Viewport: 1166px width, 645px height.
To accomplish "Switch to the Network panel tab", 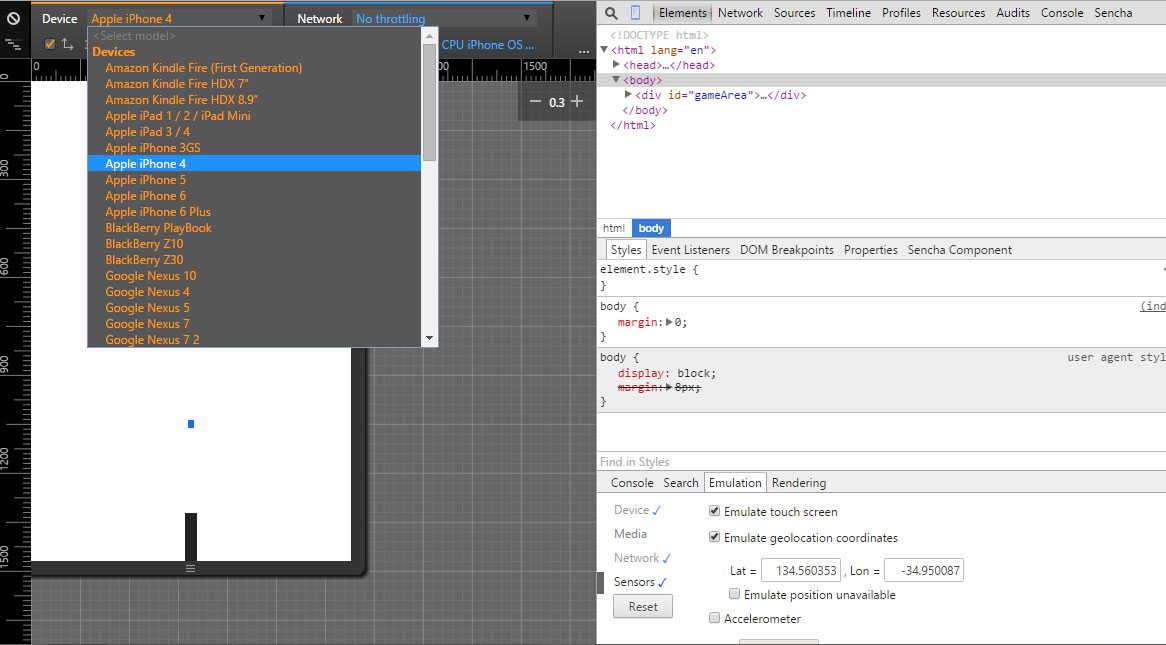I will (740, 13).
